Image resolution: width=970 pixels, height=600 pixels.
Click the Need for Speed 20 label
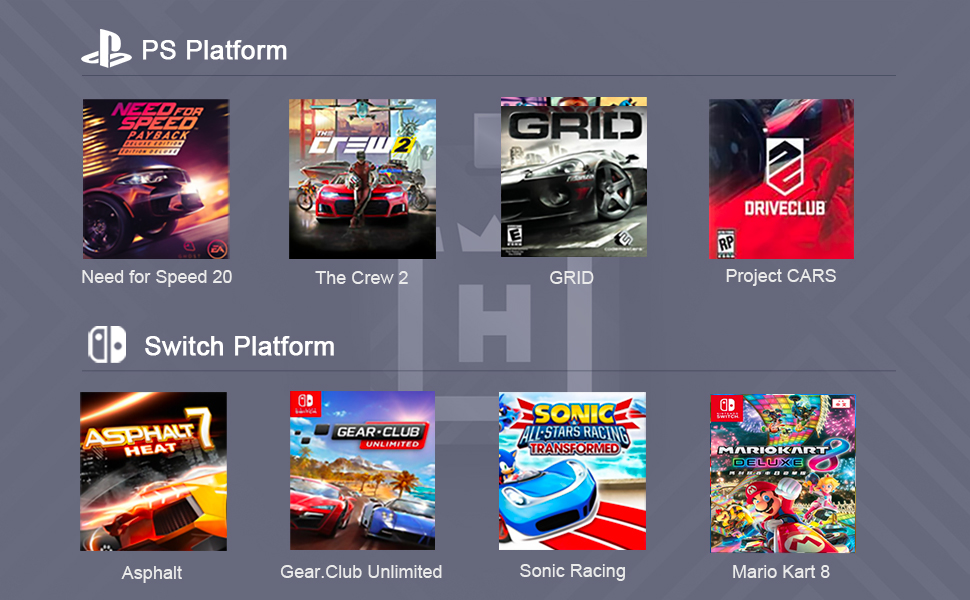[x=157, y=276]
